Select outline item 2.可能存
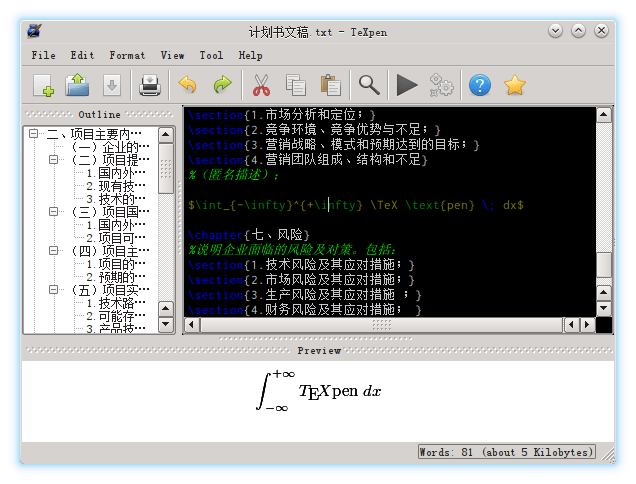Viewport: 636px width, 484px height. (x=116, y=316)
